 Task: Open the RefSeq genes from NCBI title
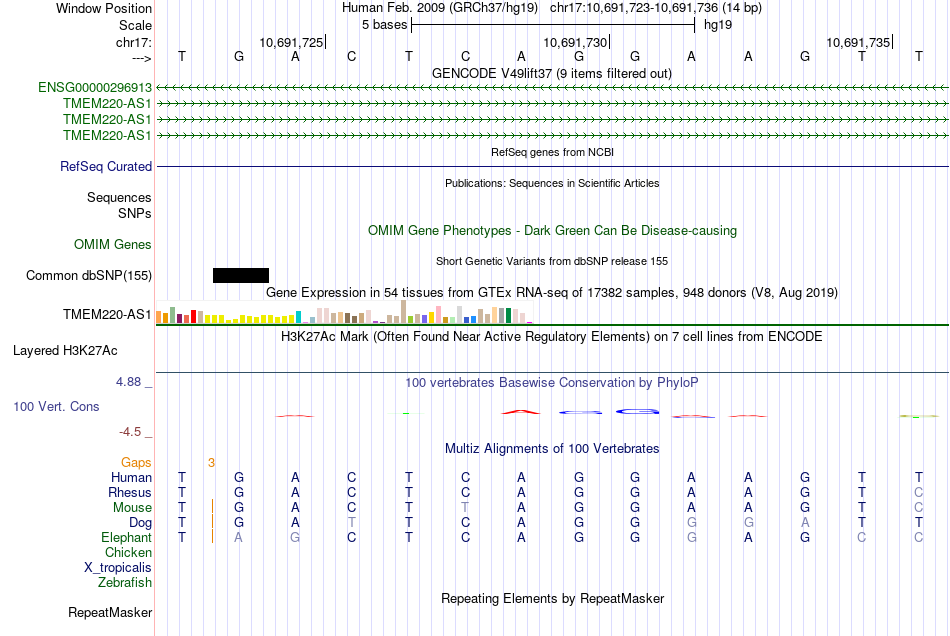click(x=552, y=152)
